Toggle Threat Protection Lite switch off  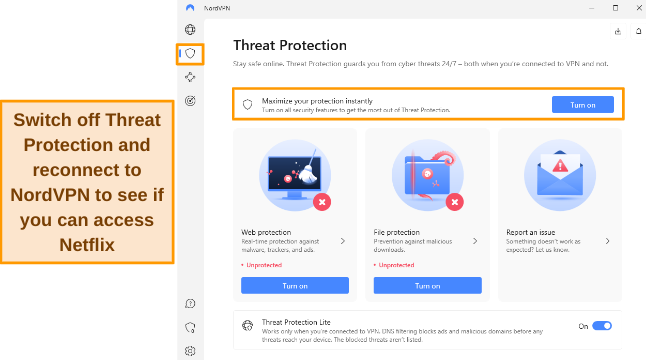(602, 326)
